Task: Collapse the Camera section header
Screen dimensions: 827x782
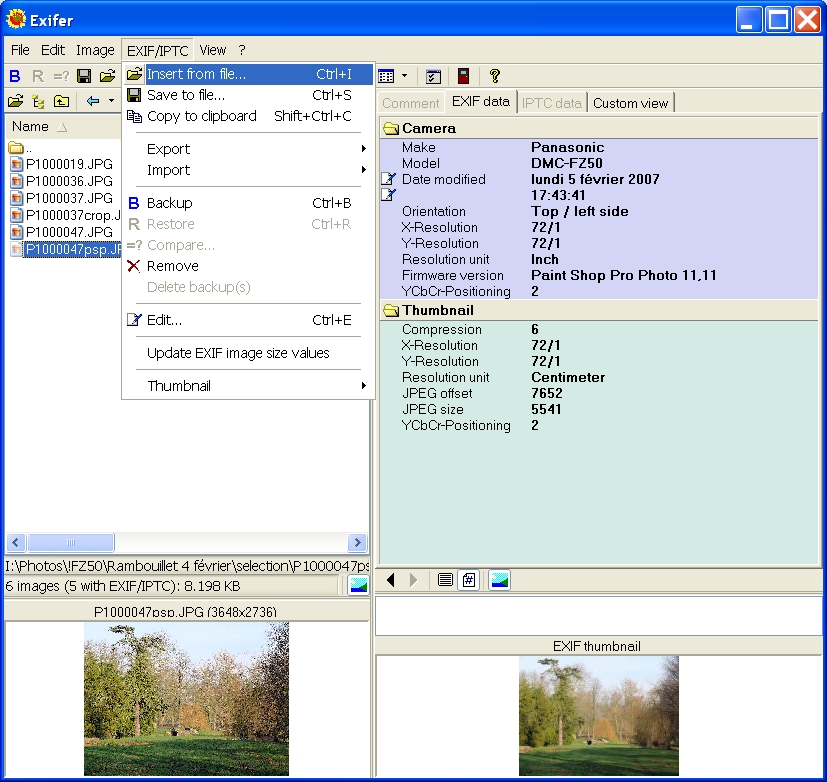Action: [x=429, y=128]
